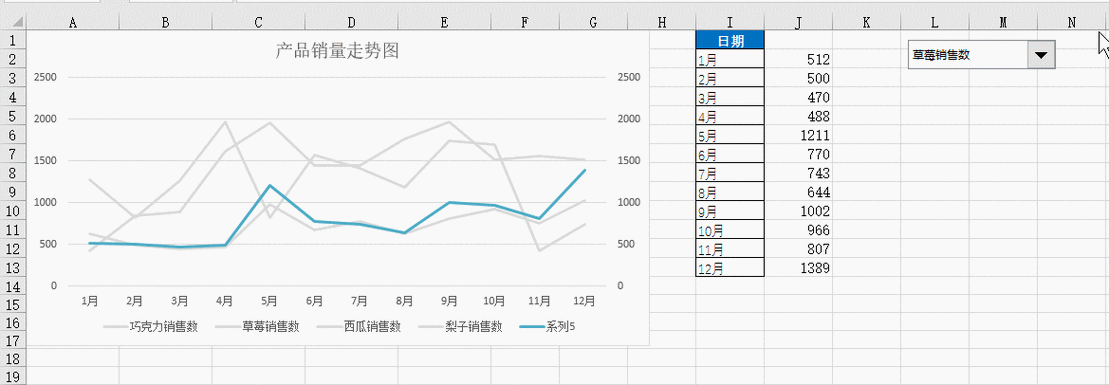Select column E header
Image resolution: width=1109 pixels, height=385 pixels.
pyautogui.click(x=444, y=23)
